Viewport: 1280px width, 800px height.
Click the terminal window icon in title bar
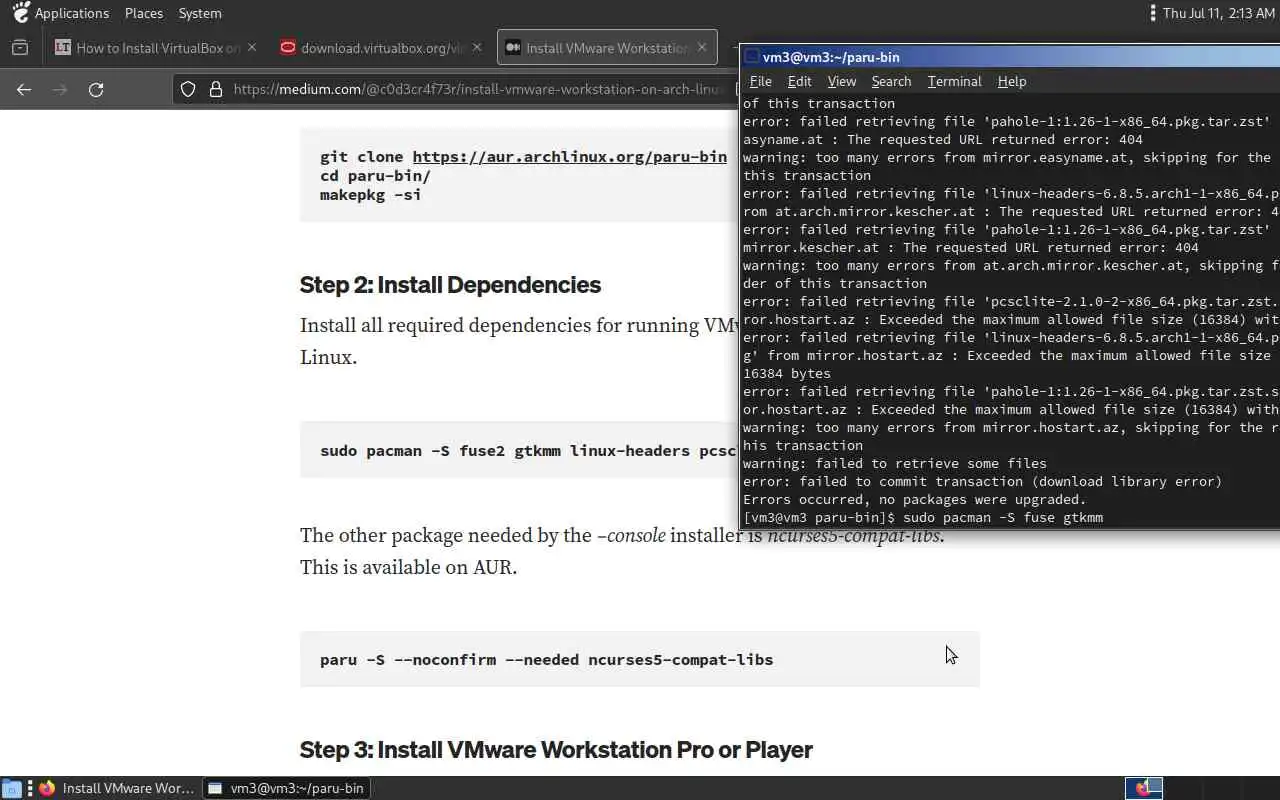coord(752,57)
